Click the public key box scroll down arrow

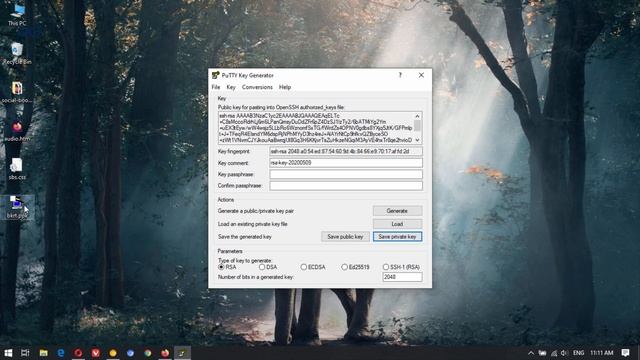[417, 140]
